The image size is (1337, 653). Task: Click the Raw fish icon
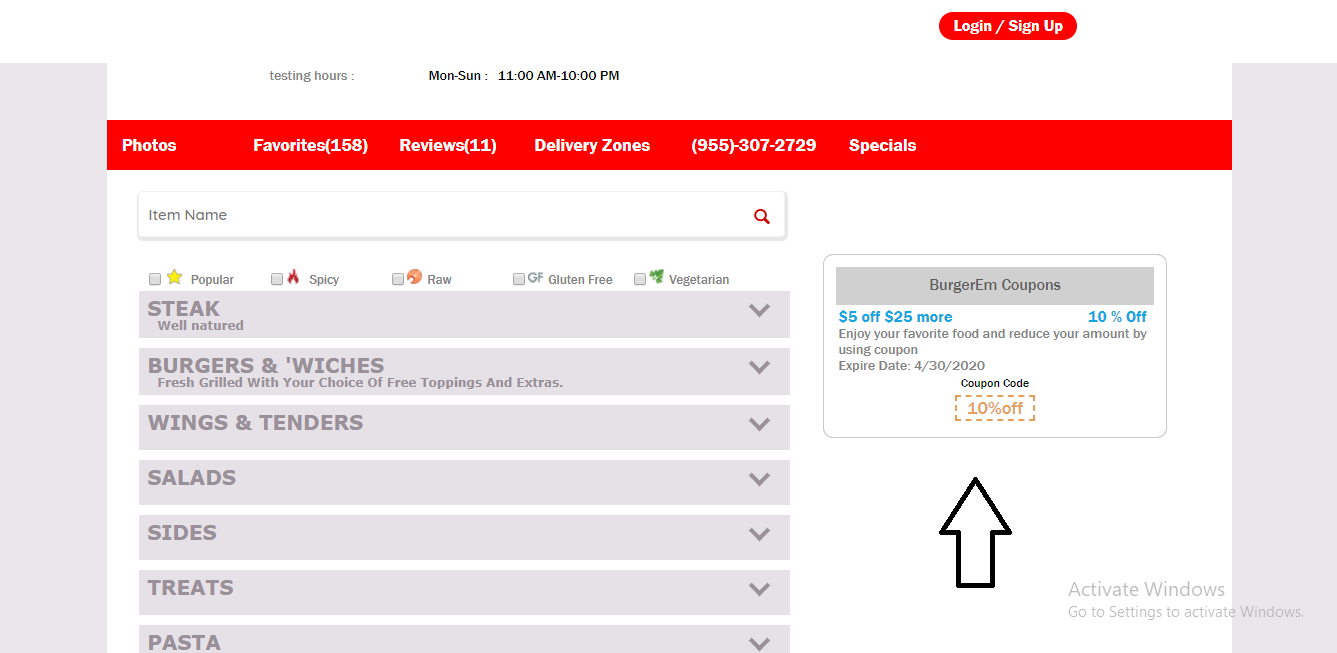click(414, 277)
